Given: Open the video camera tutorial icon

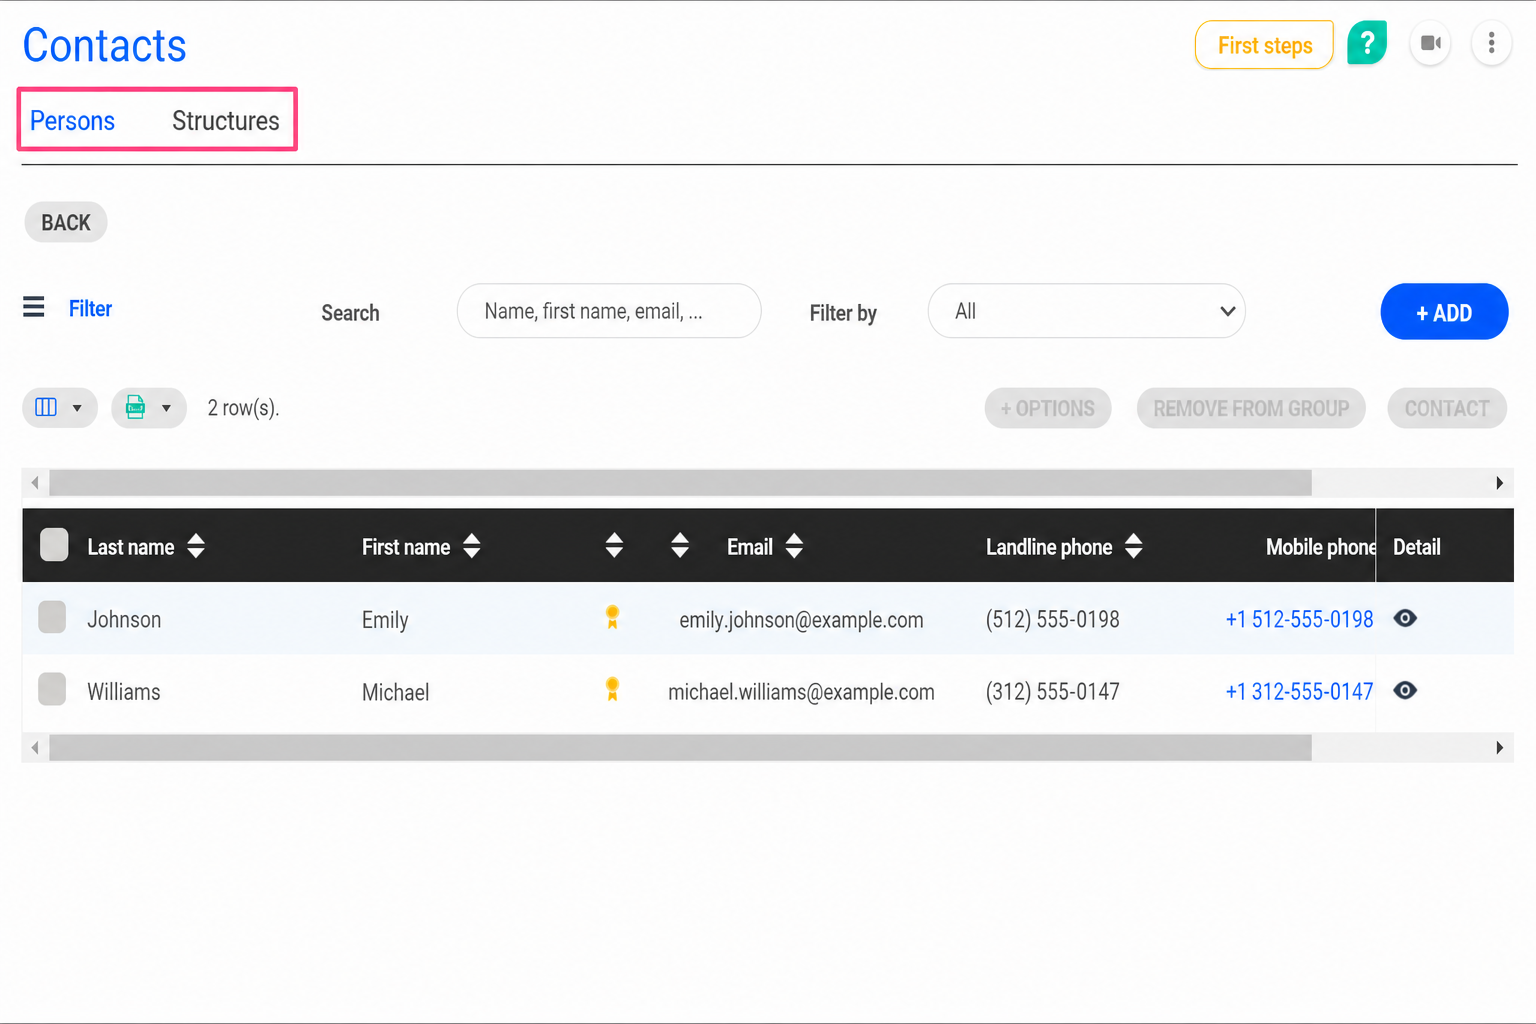Looking at the screenshot, I should (1430, 43).
